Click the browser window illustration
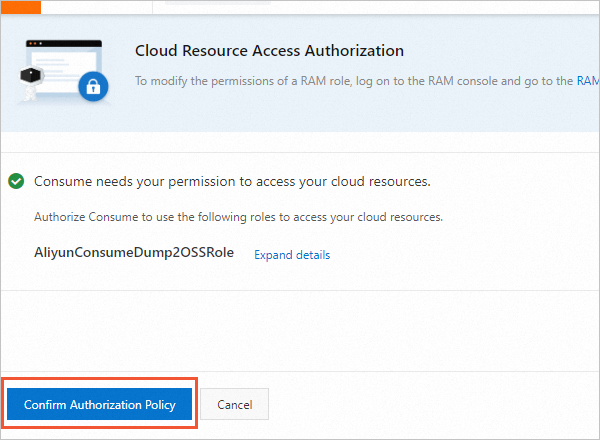 click(x=66, y=64)
